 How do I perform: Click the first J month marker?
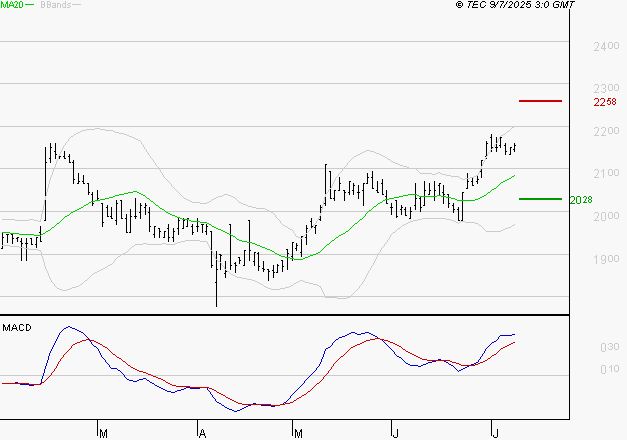pyautogui.click(x=395, y=432)
